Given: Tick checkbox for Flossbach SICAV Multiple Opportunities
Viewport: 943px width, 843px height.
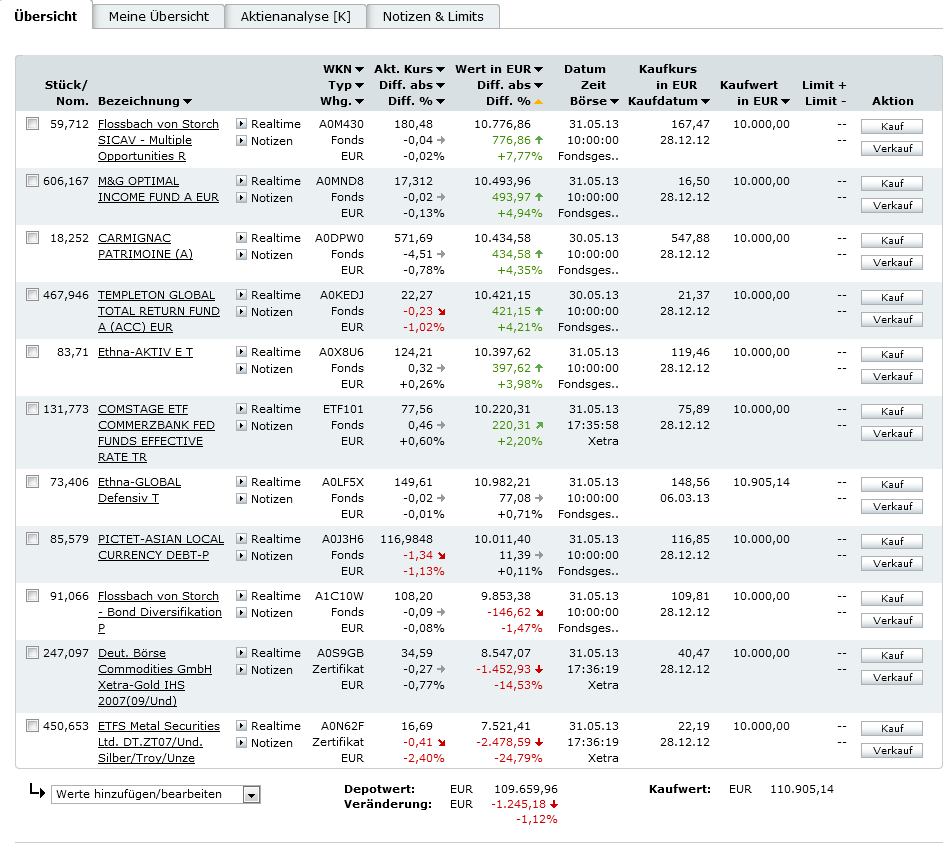Looking at the screenshot, I should coord(32,124).
